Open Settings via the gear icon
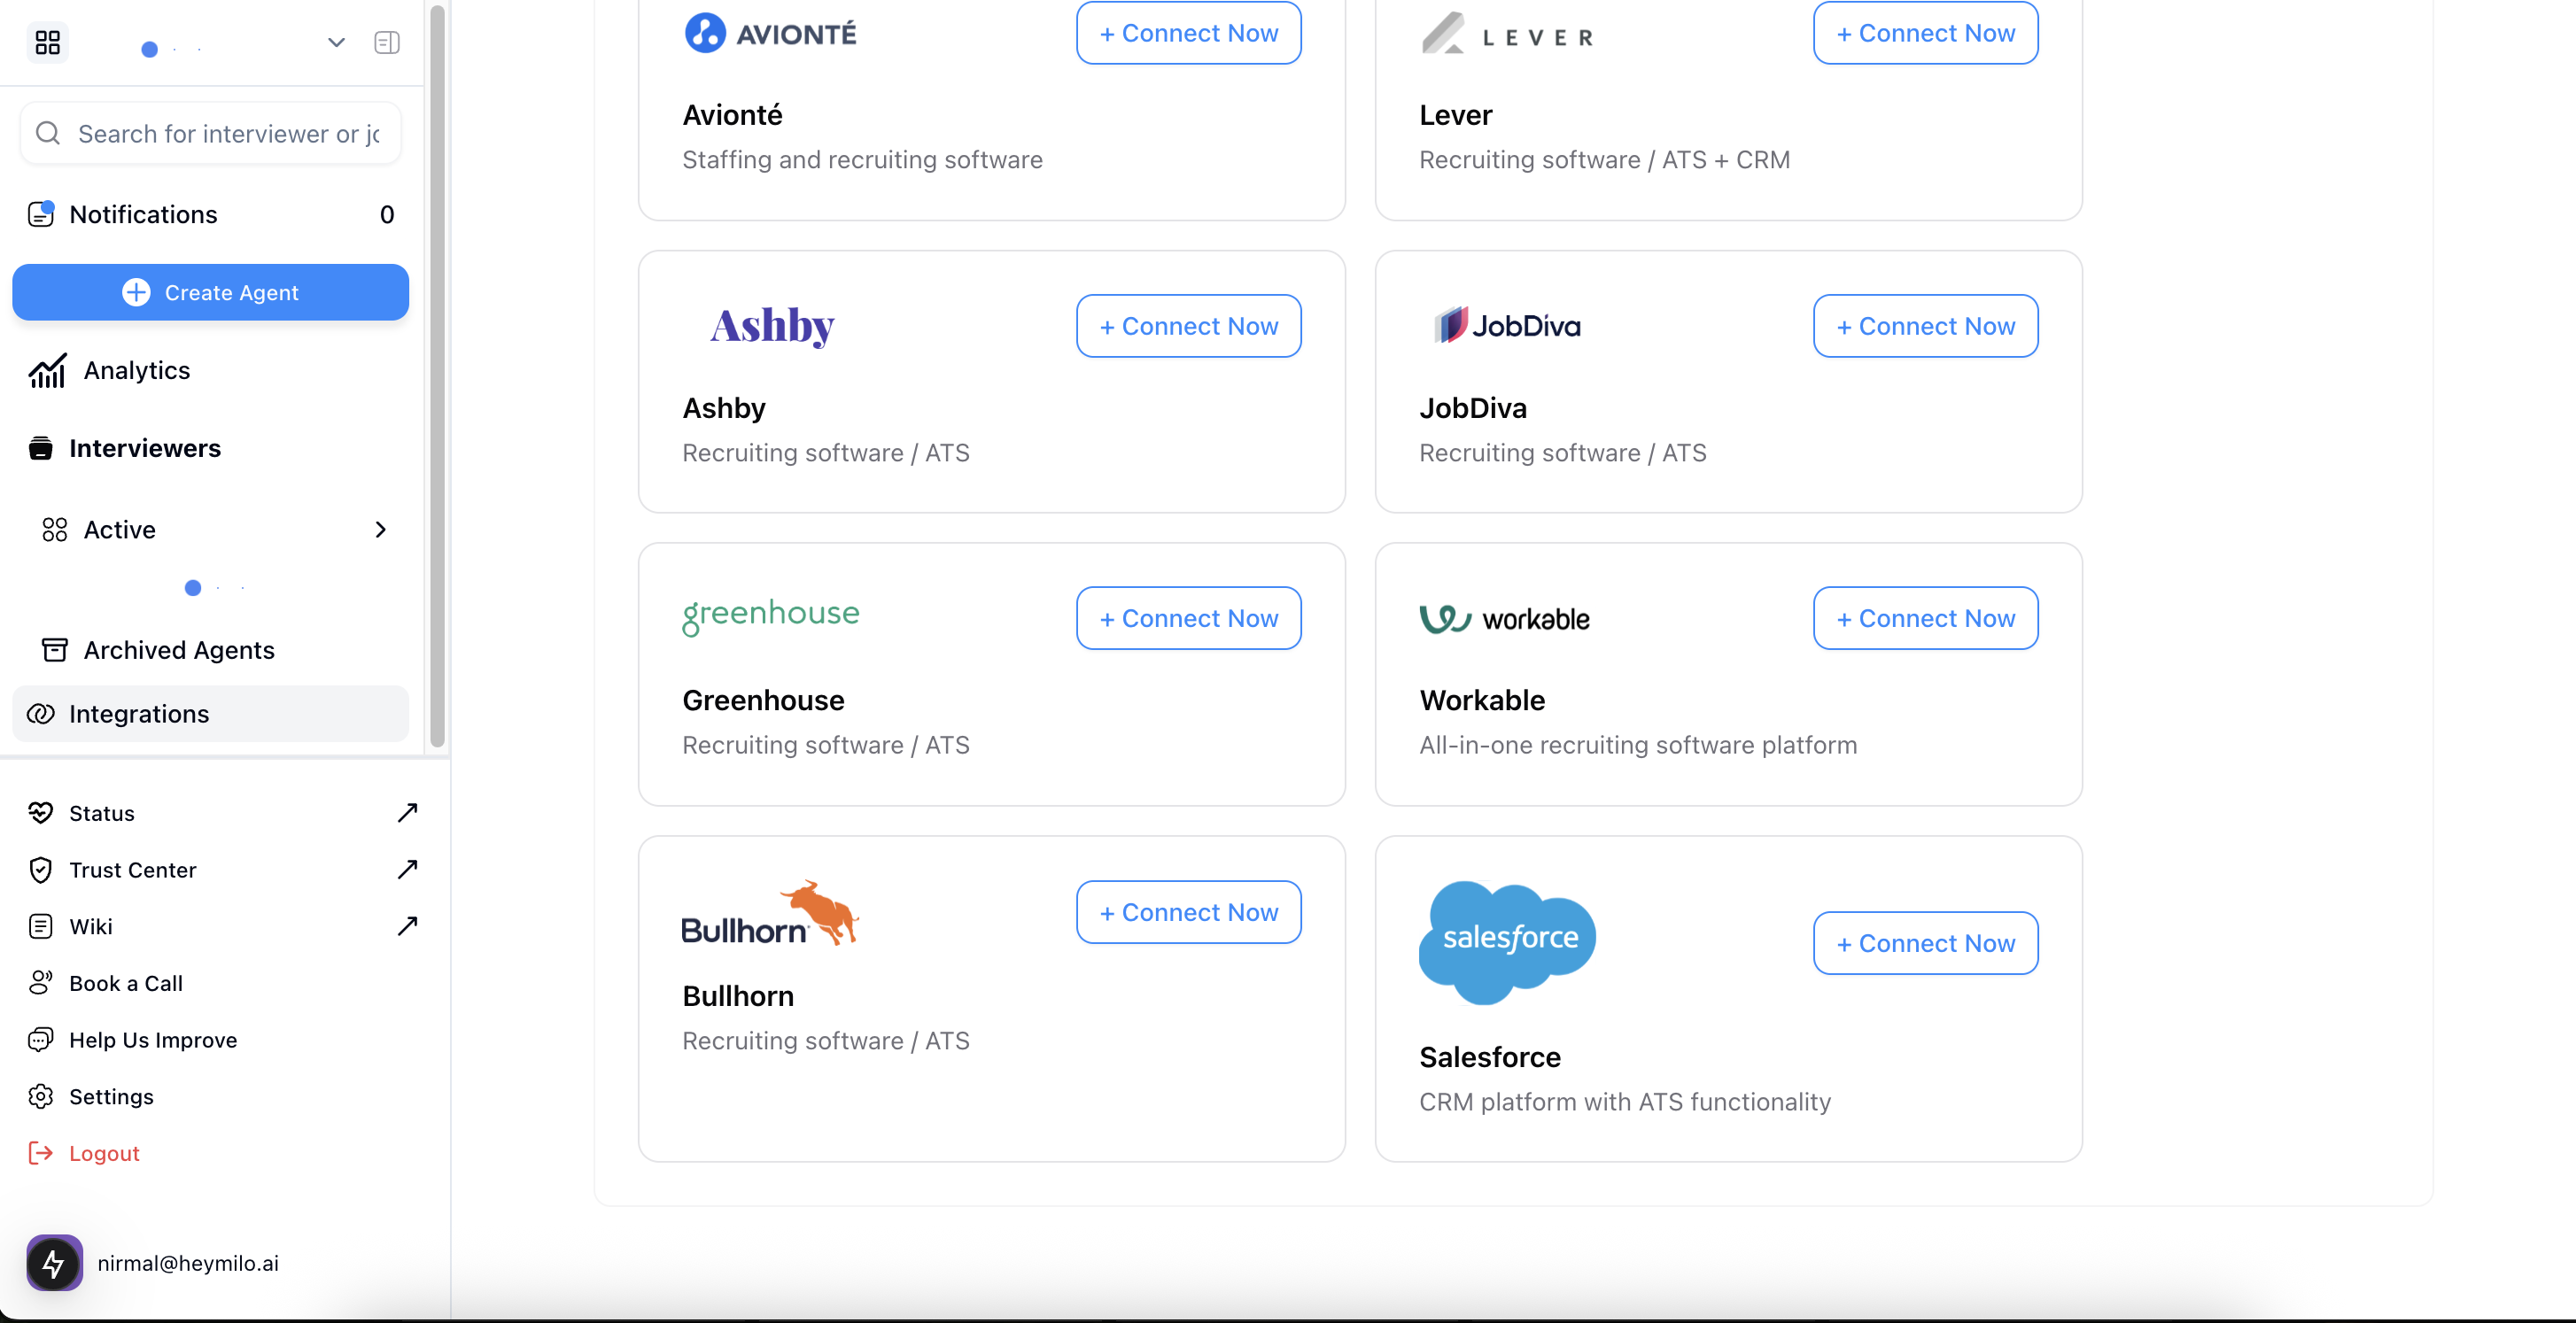This screenshot has height=1323, width=2576. 40,1096
